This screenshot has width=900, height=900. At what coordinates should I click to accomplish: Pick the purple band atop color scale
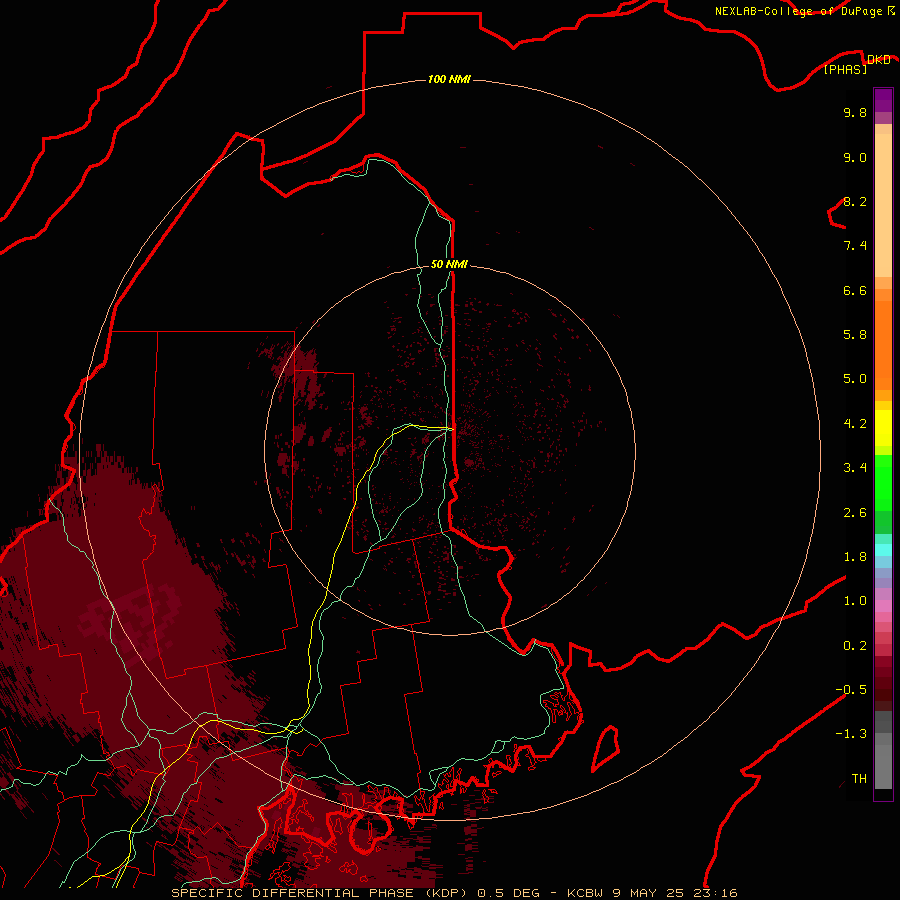click(883, 100)
